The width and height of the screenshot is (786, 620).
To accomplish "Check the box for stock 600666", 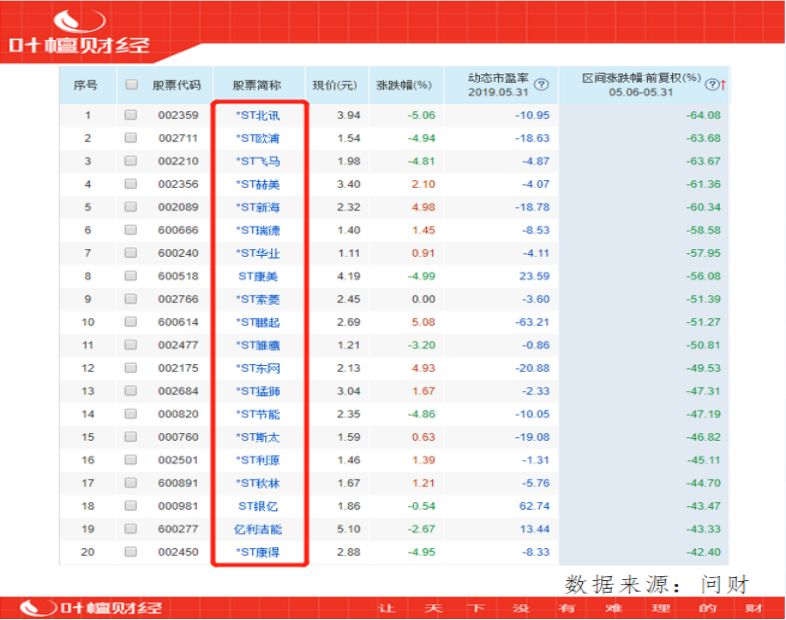I will [x=131, y=230].
